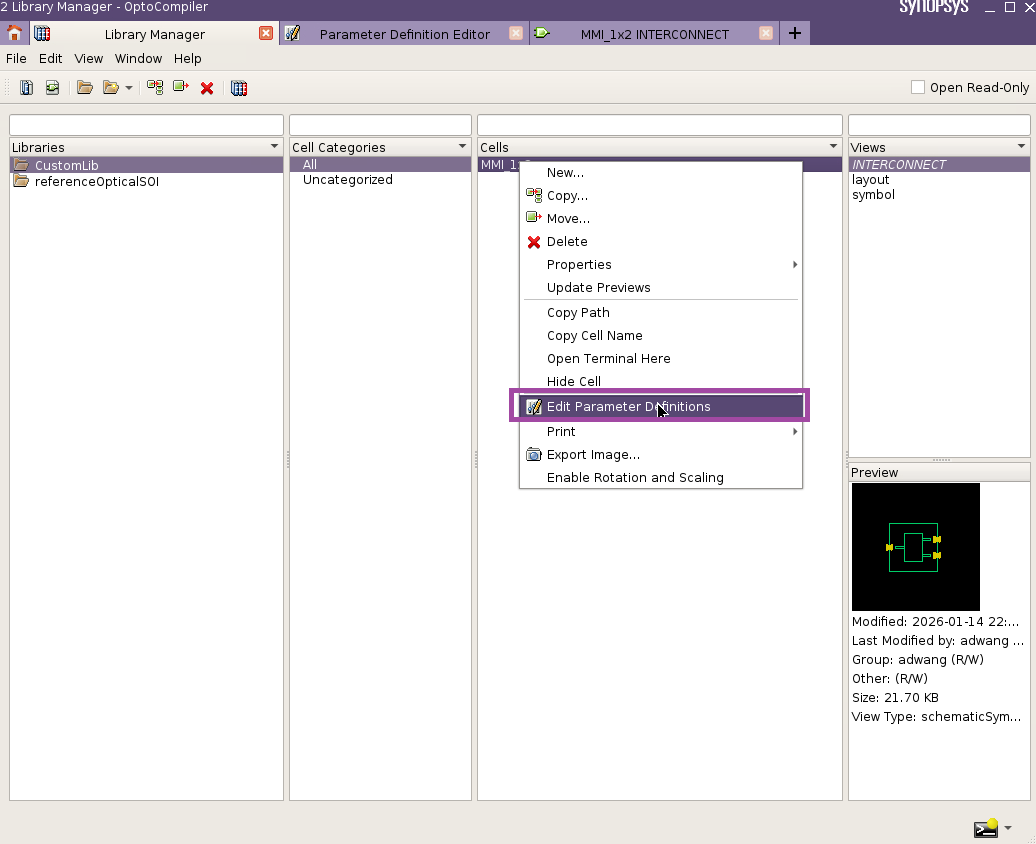
Task: Select the All cell category
Action: [x=380, y=165]
